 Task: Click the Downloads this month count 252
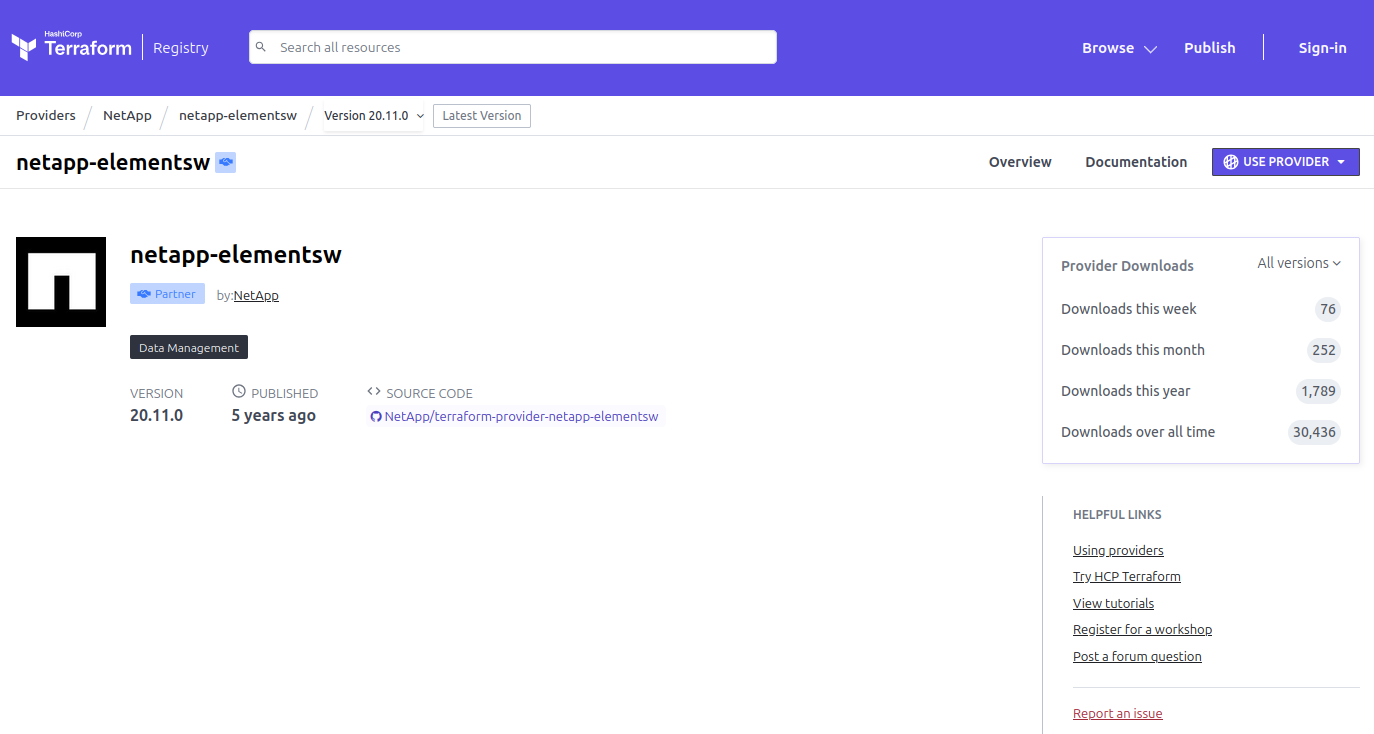click(x=1324, y=350)
